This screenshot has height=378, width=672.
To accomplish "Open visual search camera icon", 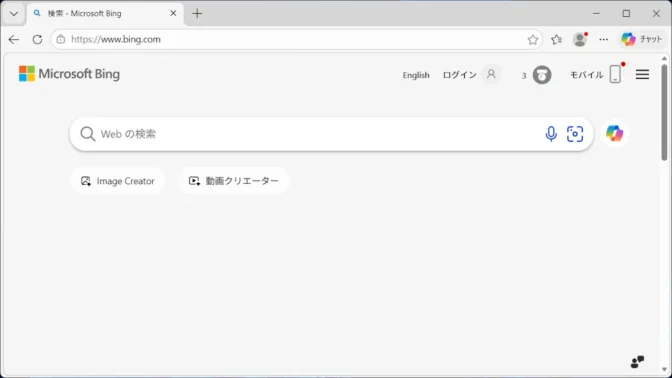I will coord(575,134).
